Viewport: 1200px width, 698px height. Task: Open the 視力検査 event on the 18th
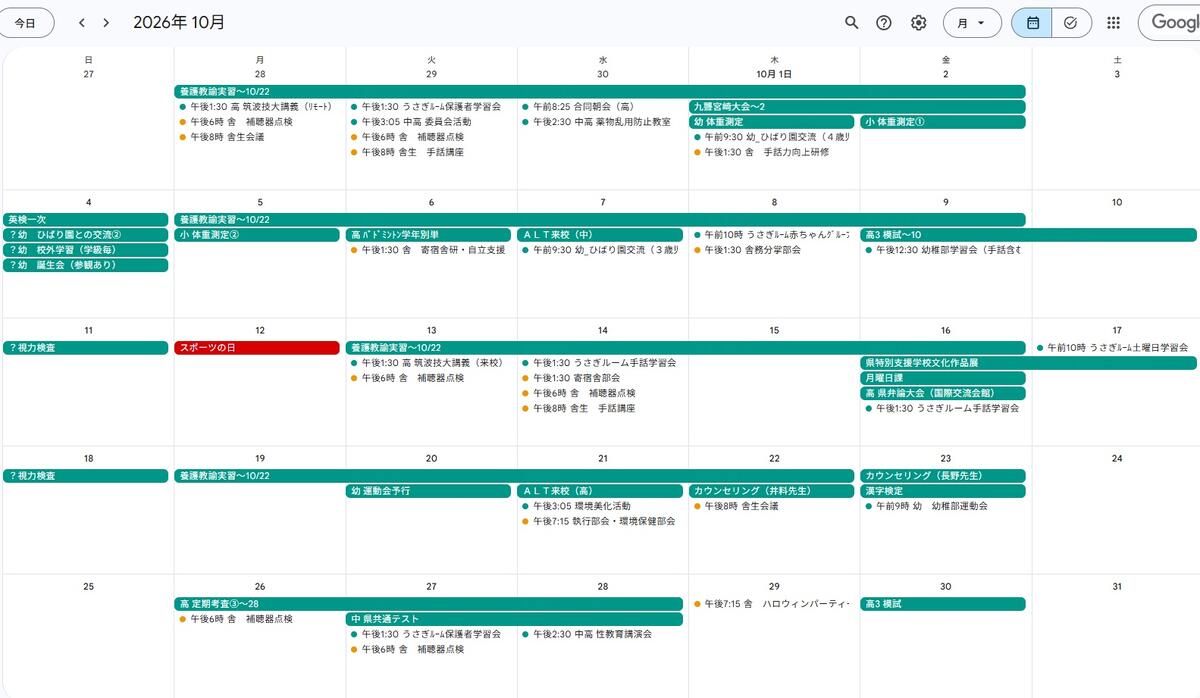pyautogui.click(x=85, y=476)
